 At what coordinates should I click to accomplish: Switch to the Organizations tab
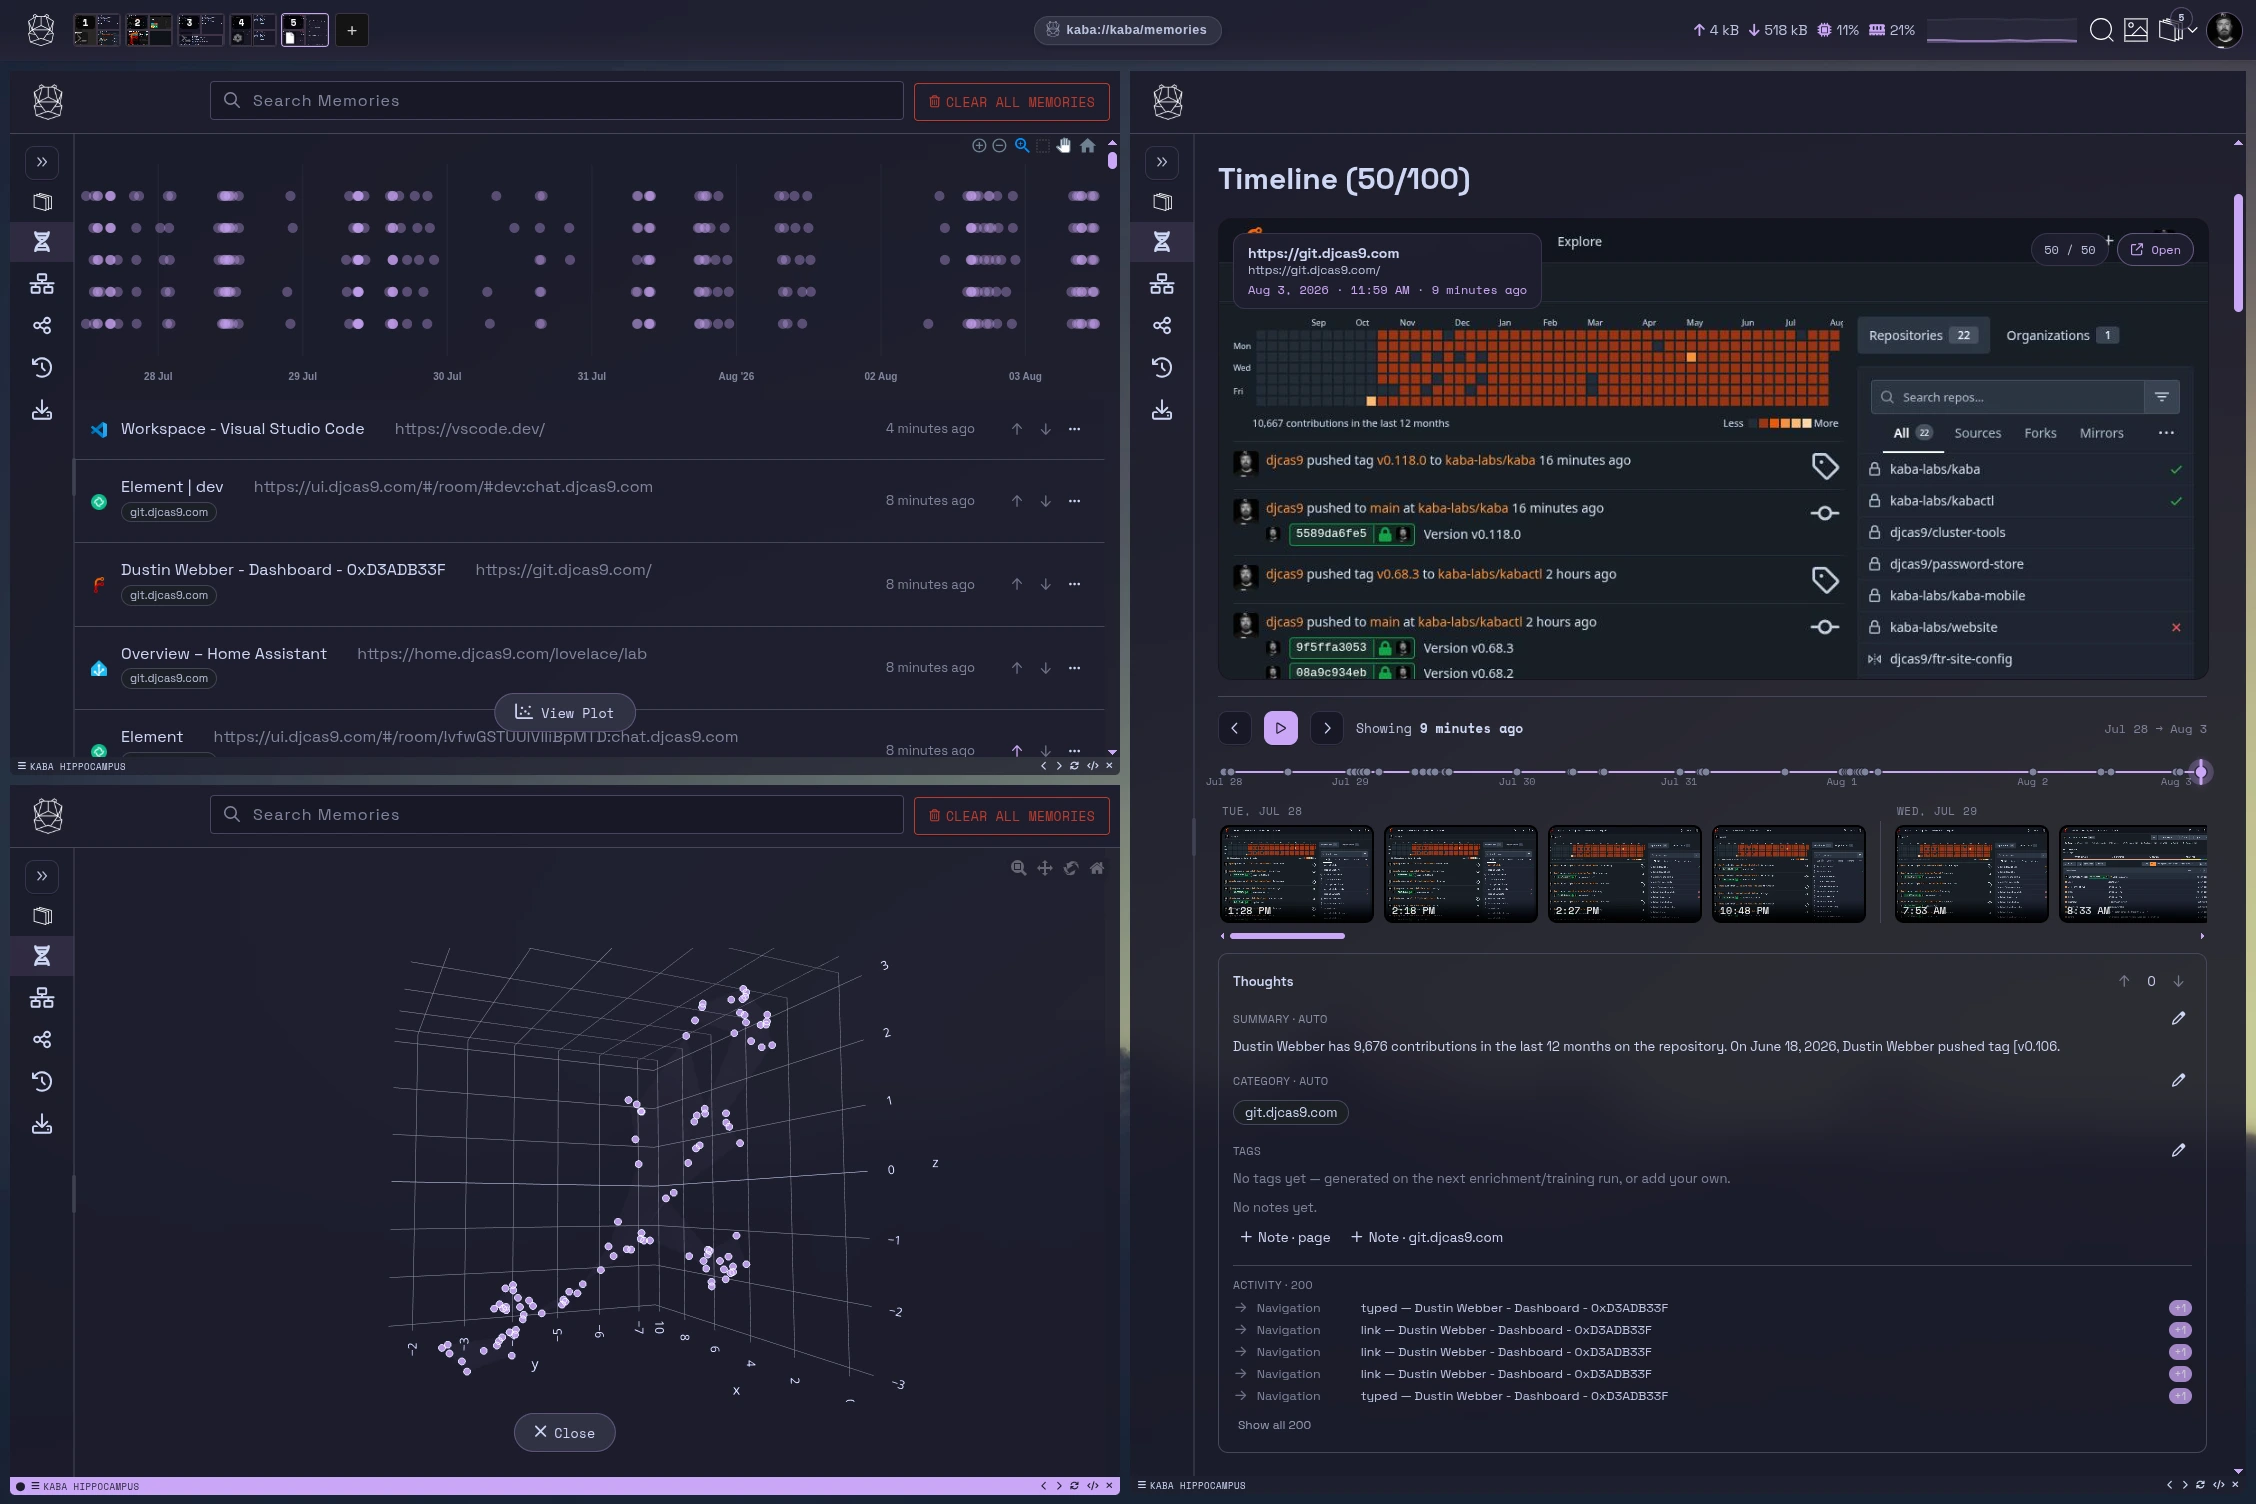(x=2061, y=335)
